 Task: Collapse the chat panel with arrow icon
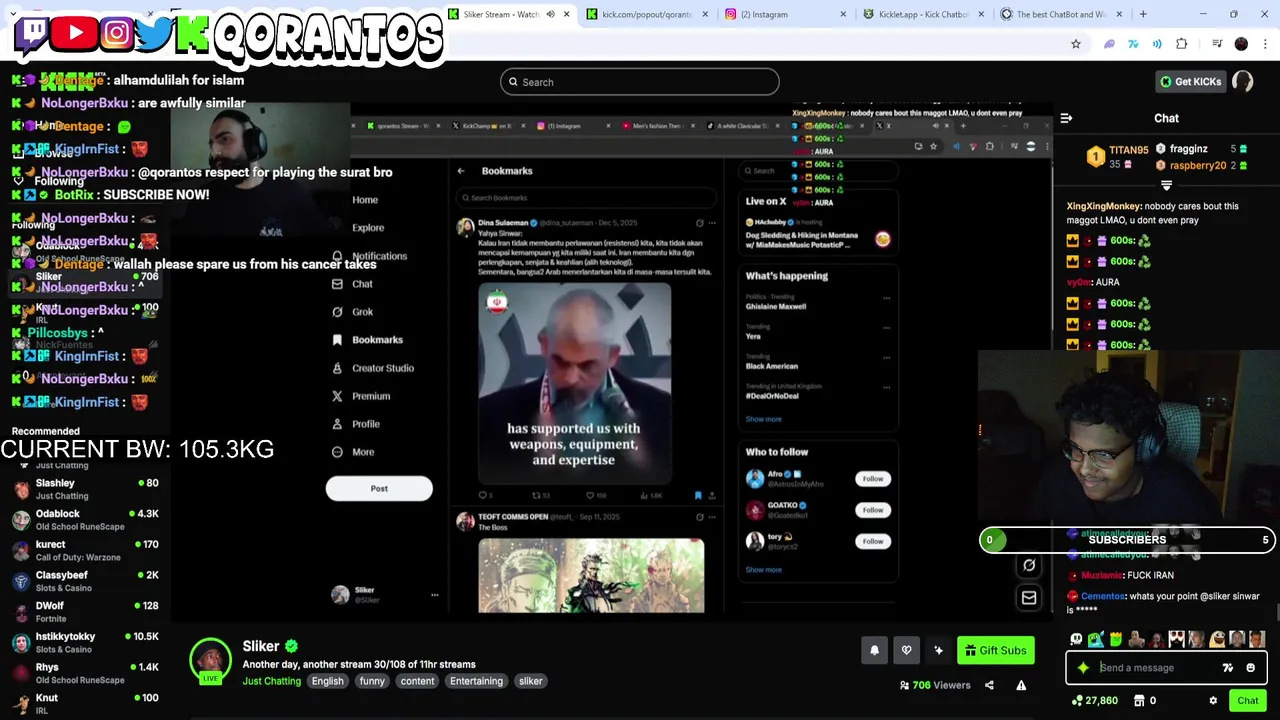[x=1066, y=118]
